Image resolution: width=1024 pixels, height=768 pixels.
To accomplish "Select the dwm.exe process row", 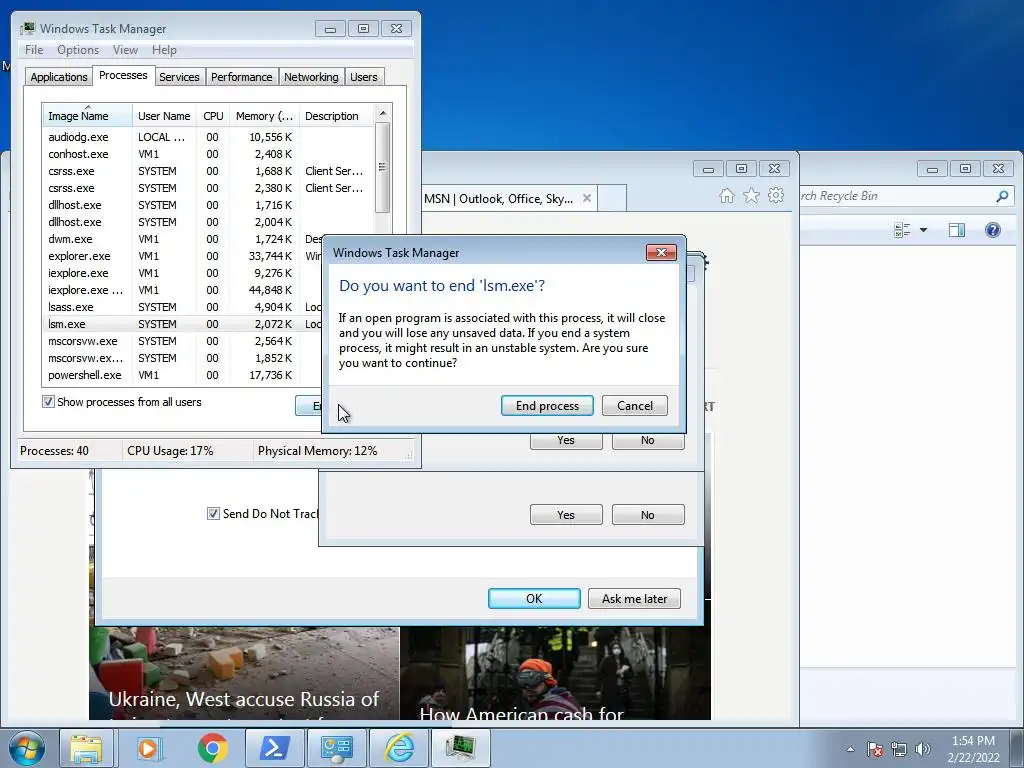I will tap(183, 239).
